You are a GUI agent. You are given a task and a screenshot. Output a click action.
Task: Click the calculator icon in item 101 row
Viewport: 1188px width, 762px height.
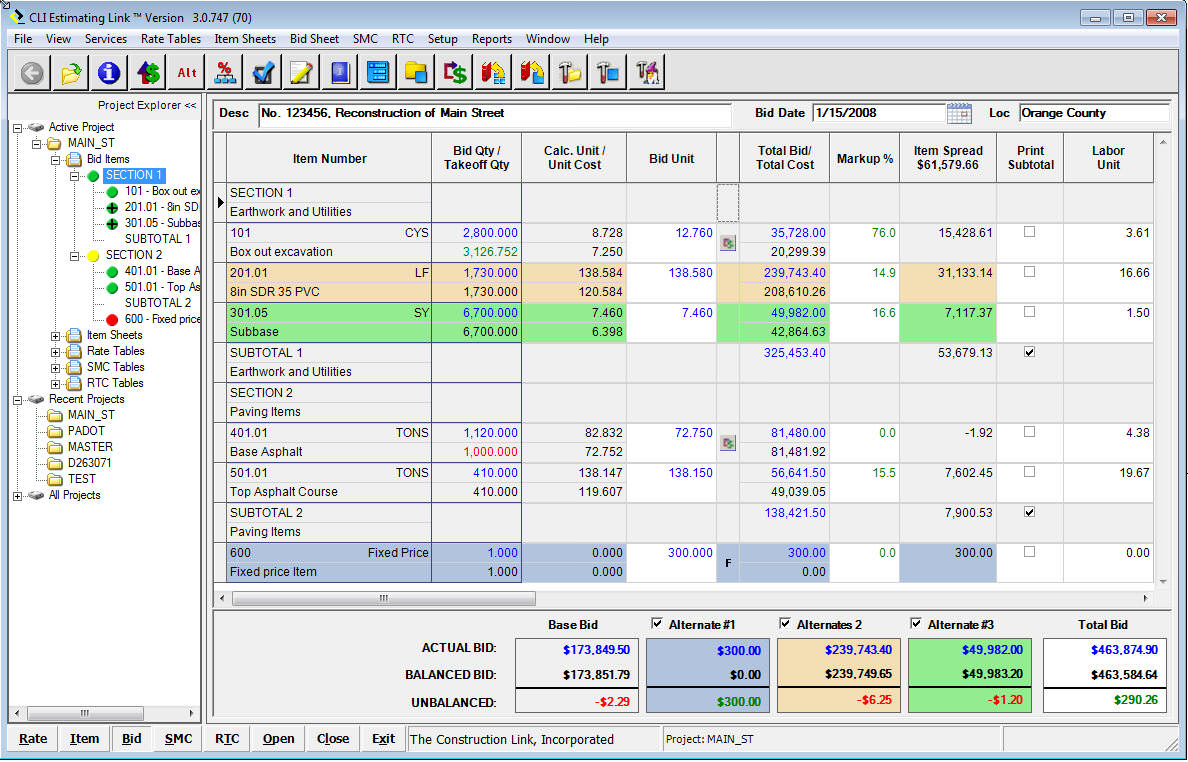(727, 242)
